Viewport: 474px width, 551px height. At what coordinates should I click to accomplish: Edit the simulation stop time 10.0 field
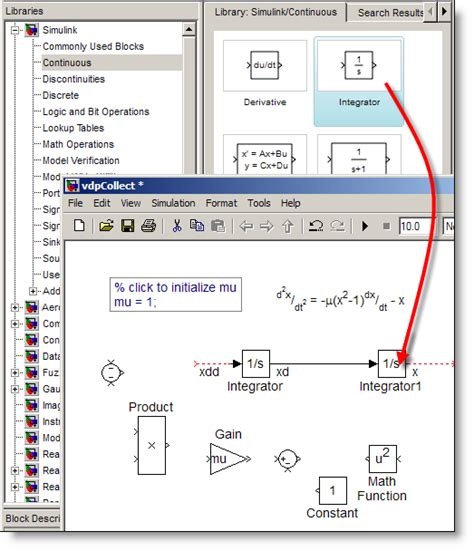coord(416,226)
